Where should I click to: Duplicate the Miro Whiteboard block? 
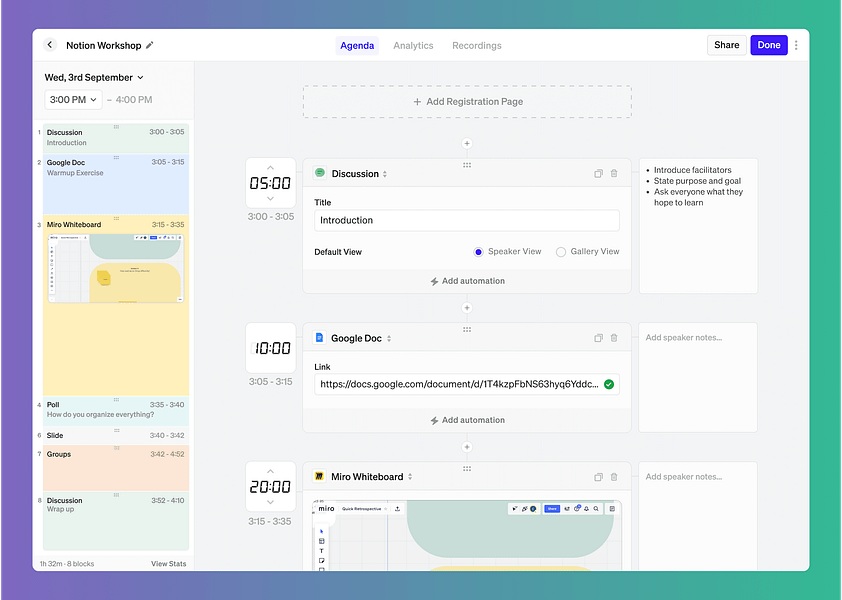click(598, 477)
